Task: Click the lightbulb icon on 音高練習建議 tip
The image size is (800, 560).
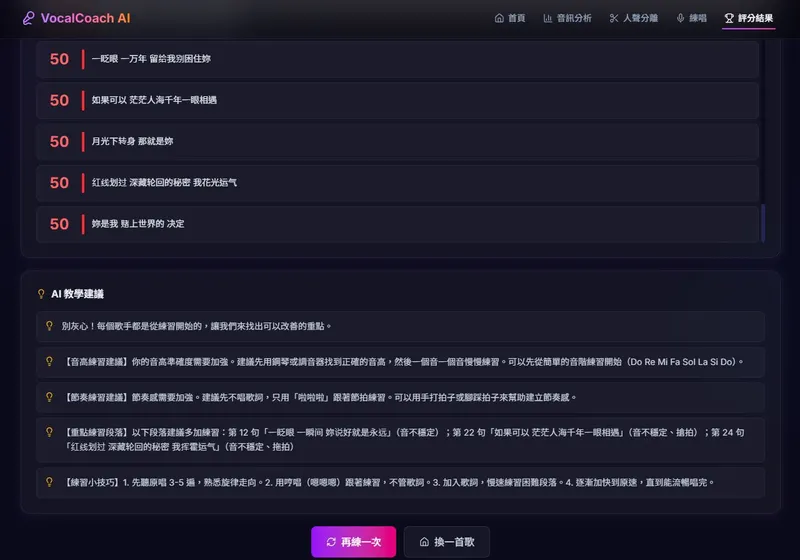Action: coord(49,361)
